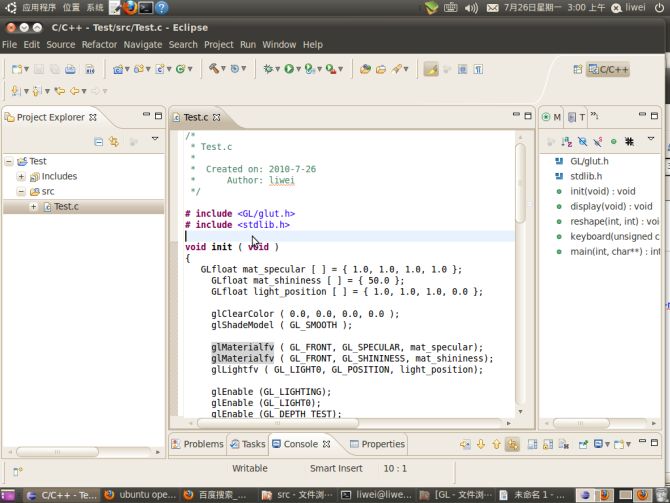Viewport: 670px width, 503px height.
Task: Open the Project menu
Action: [219, 44]
